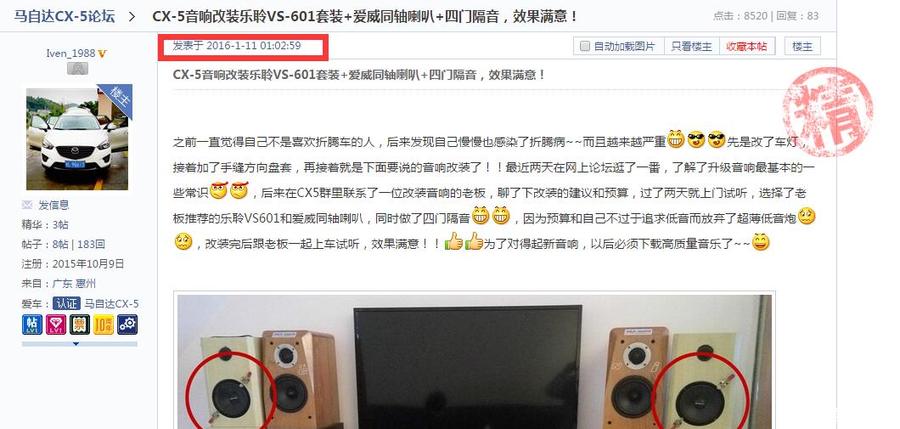Click the pink diamond badge icon
Viewport: 900px width, 429px height.
click(x=56, y=324)
